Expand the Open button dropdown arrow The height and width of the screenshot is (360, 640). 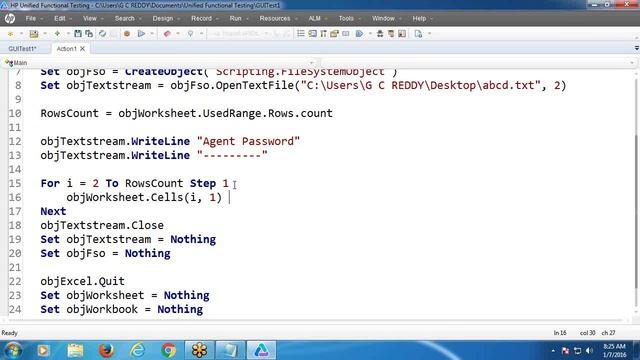point(45,34)
